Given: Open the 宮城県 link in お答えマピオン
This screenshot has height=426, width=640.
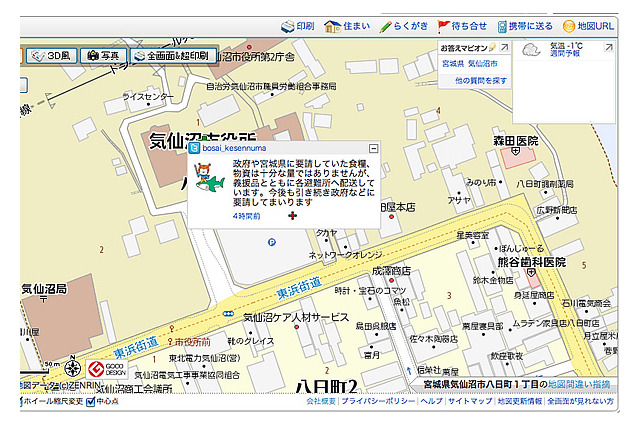Looking at the screenshot, I should (x=453, y=64).
